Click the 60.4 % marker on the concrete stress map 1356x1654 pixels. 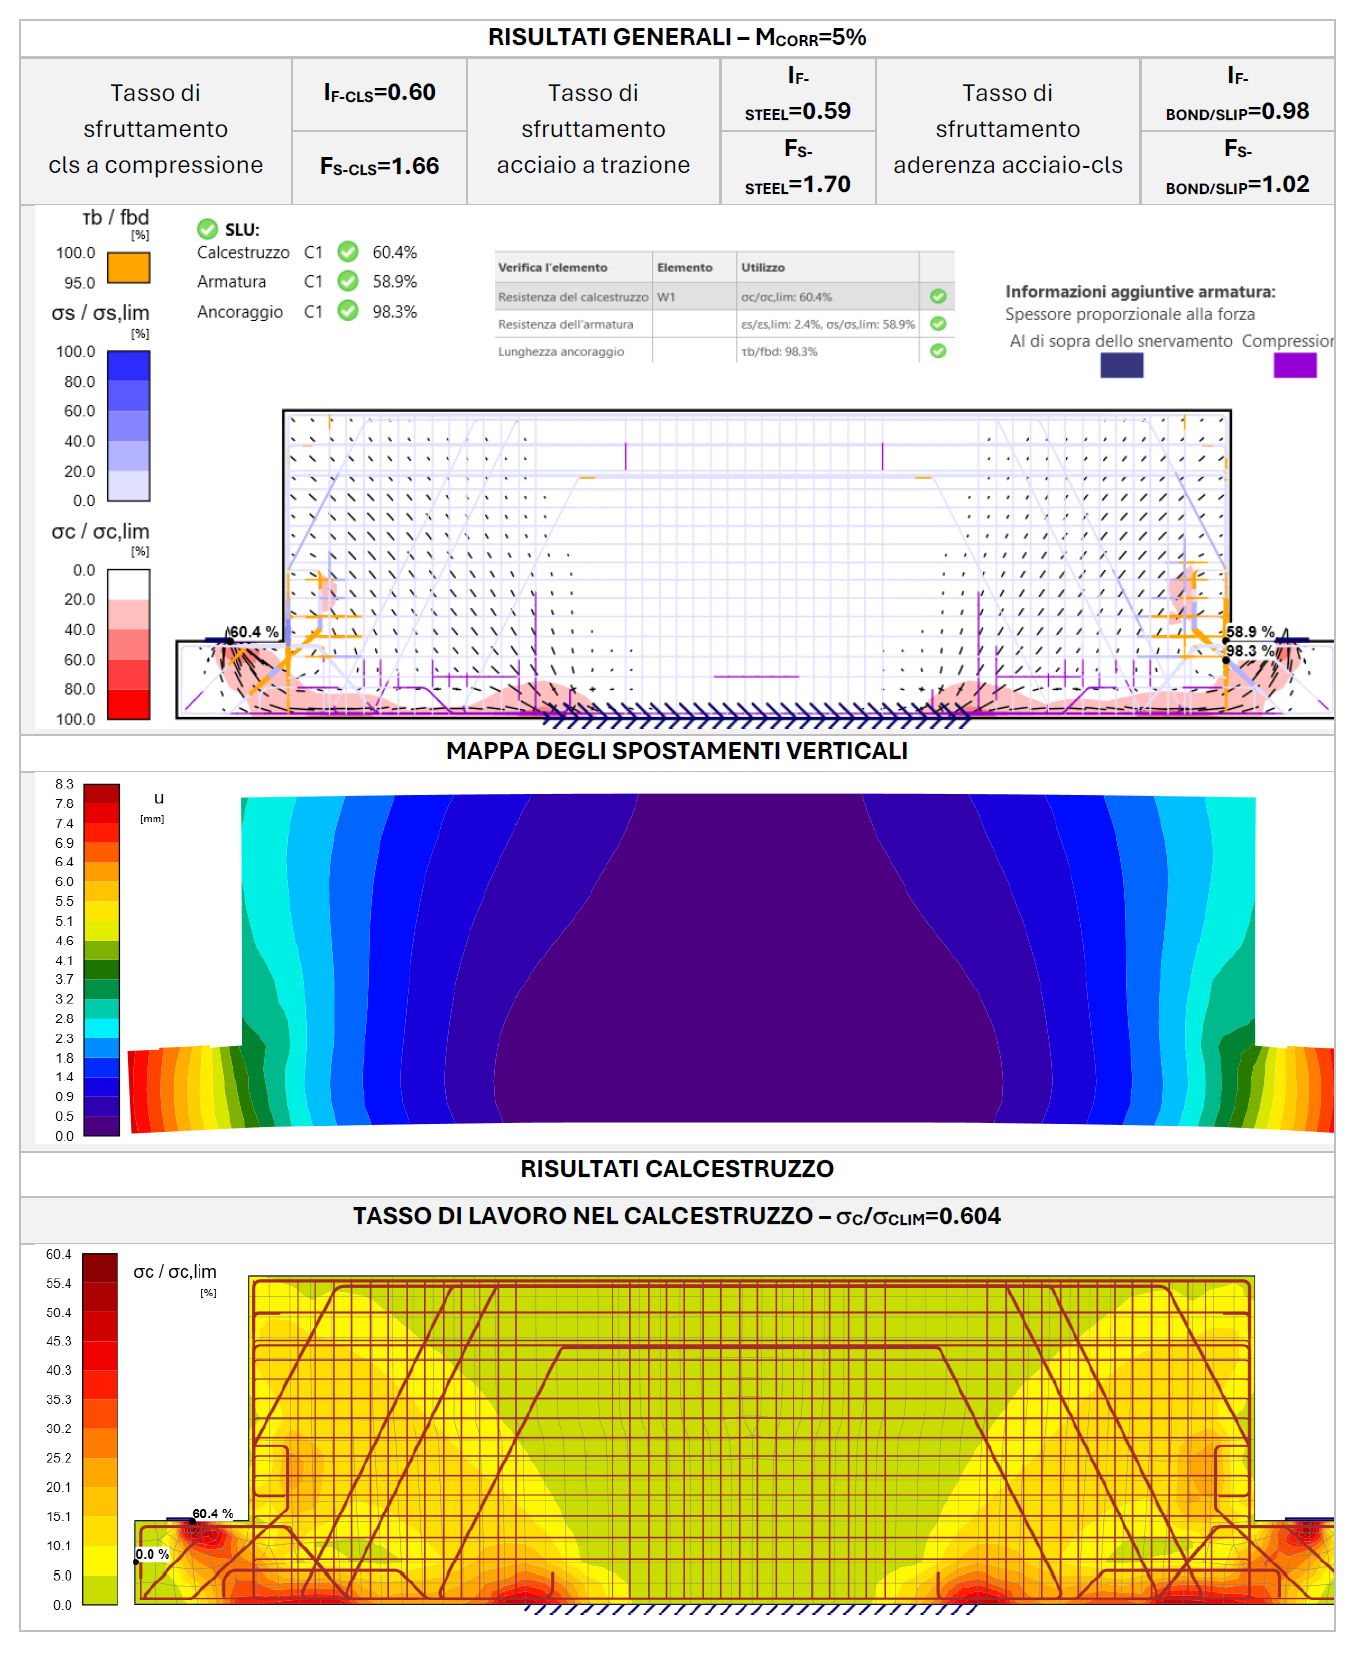tap(212, 1514)
